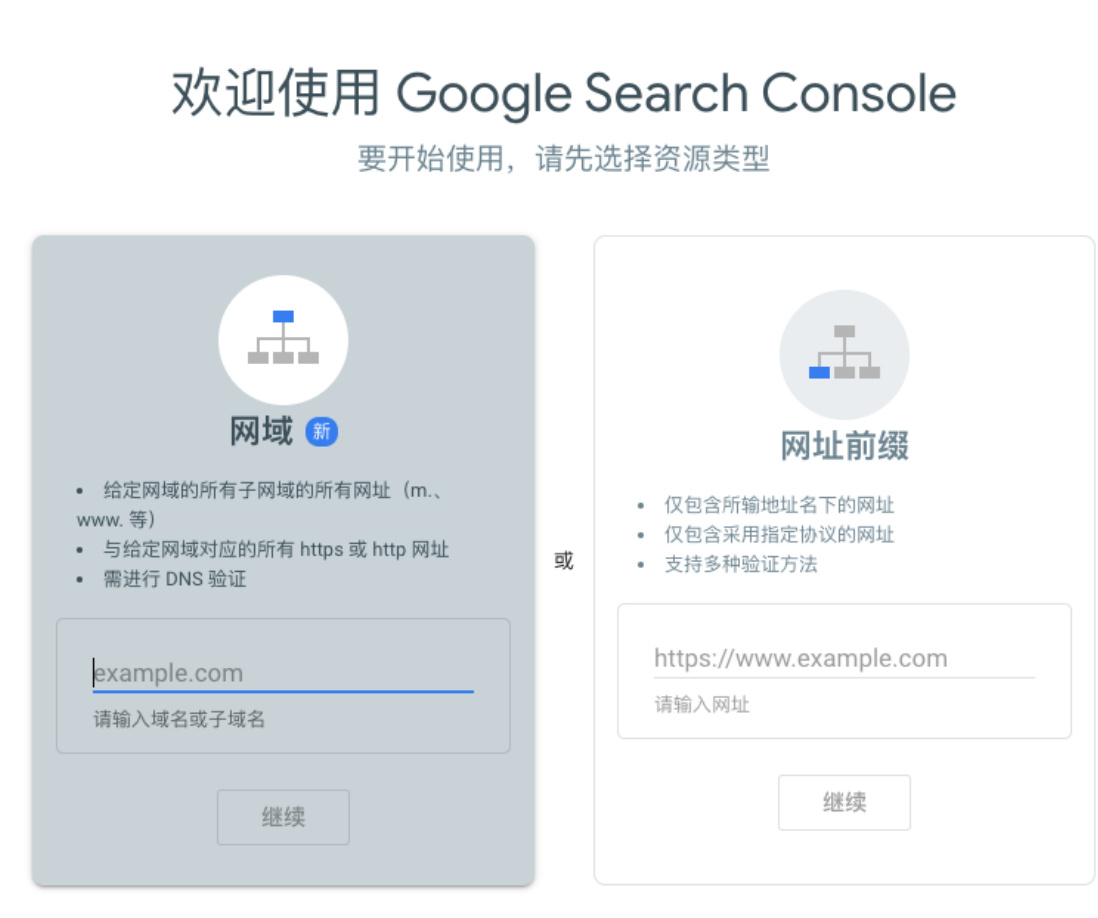Viewport: 1098px width, 918px height.
Task: Select the 网址前缀 card heading
Action: (x=845, y=445)
